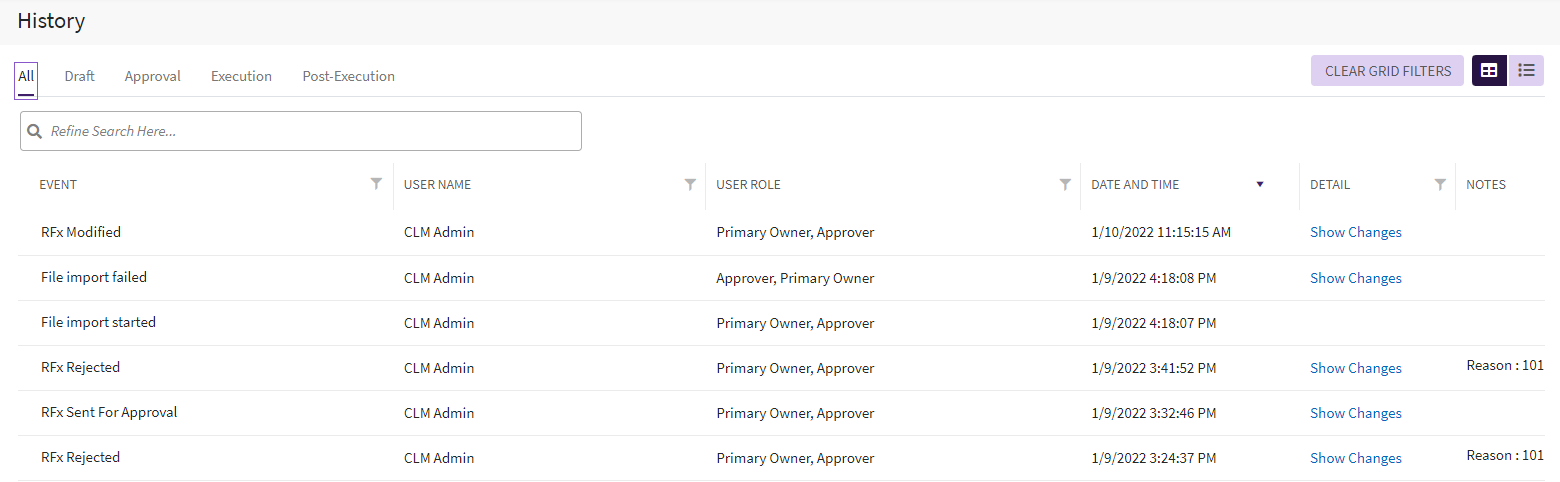The width and height of the screenshot is (1560, 482).
Task: Toggle Date and Time sort arrow
Action: 1260,184
